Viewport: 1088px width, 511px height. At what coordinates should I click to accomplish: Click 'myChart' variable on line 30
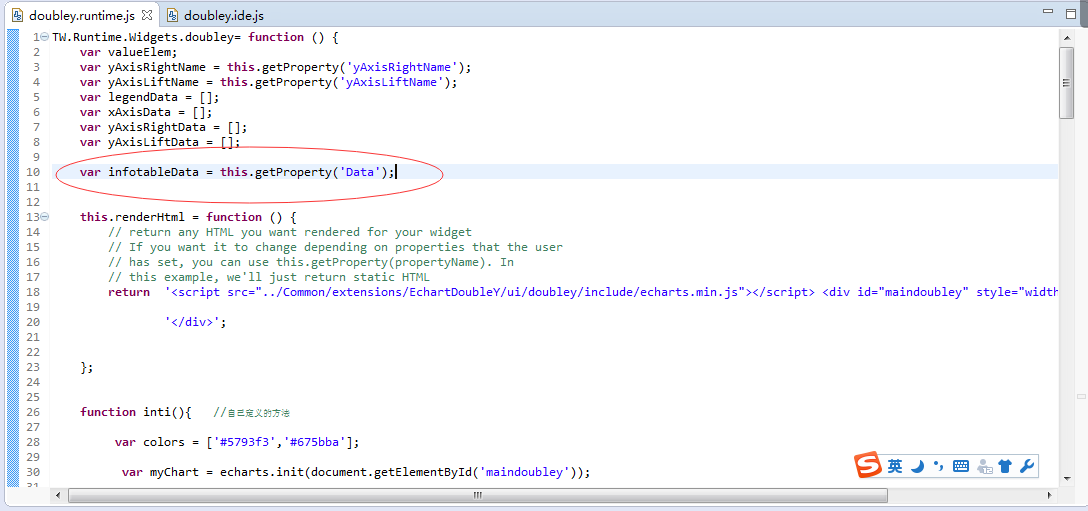175,472
